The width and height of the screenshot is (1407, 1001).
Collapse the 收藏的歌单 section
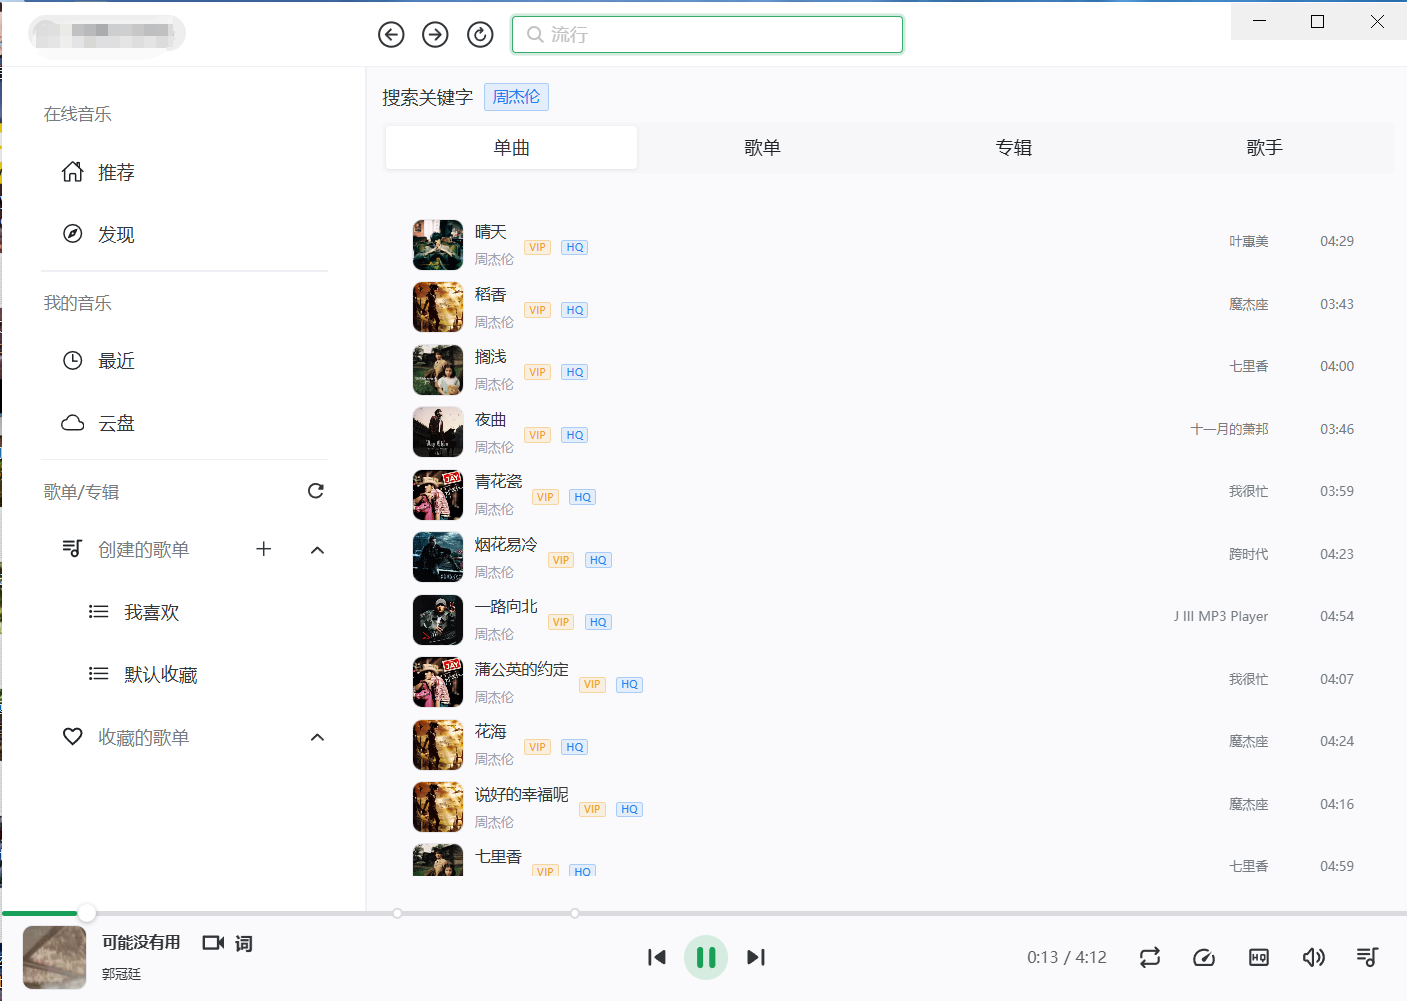click(318, 738)
